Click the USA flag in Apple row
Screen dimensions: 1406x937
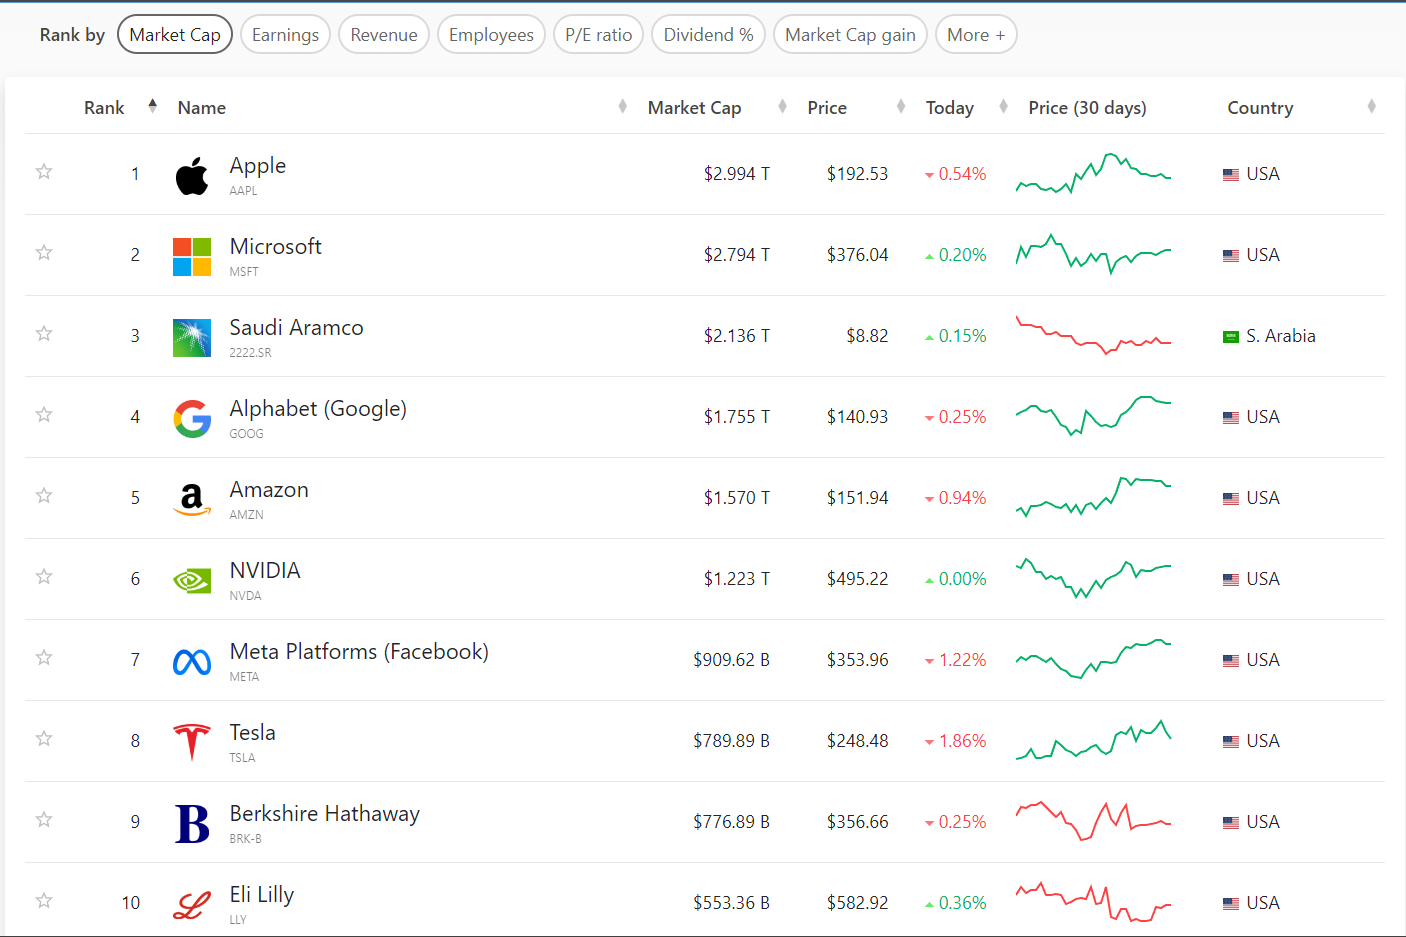(1231, 175)
